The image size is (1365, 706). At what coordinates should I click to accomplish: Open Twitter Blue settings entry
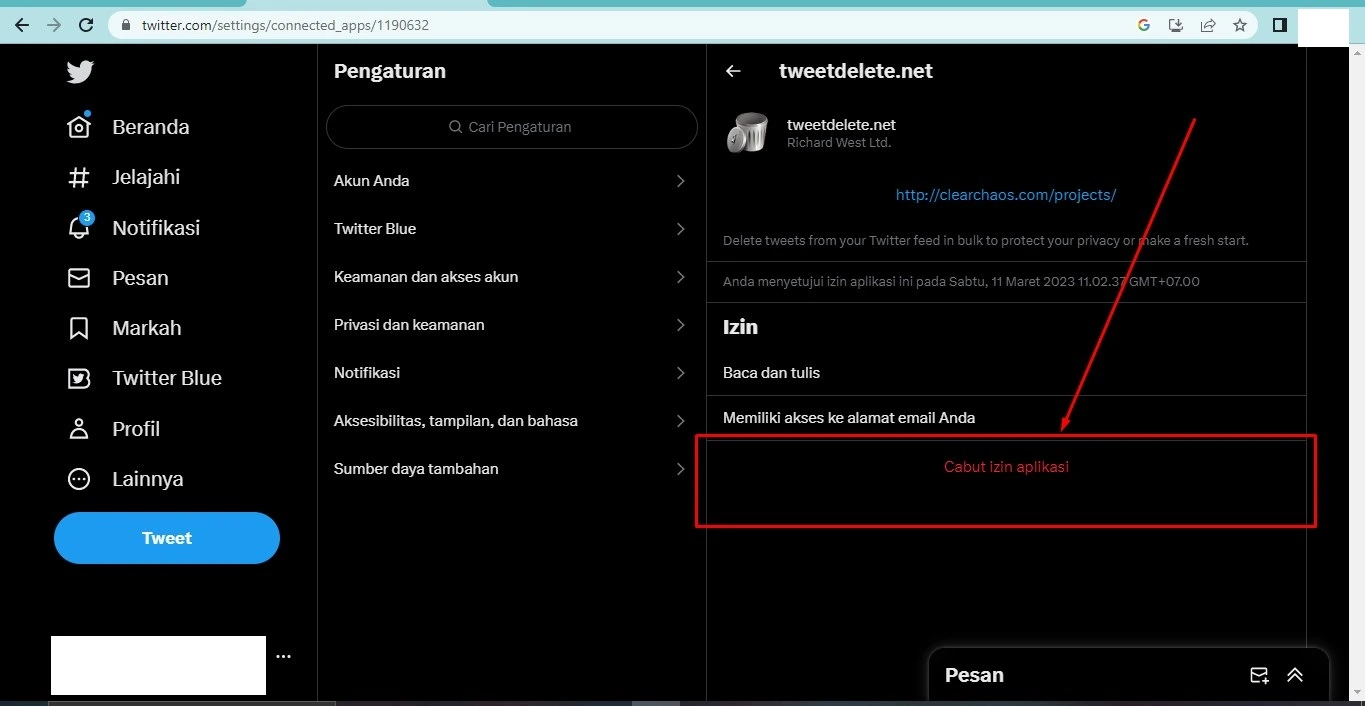[x=511, y=229]
